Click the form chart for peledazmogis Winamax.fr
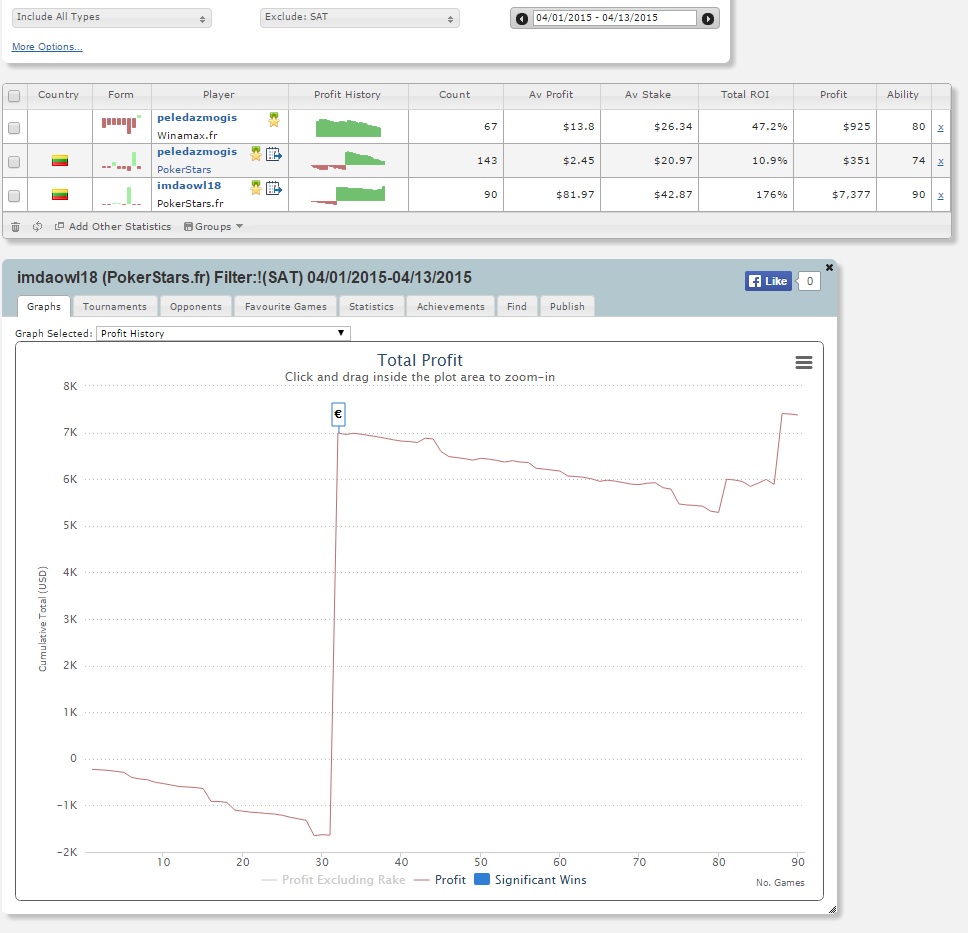This screenshot has width=968, height=933. tap(122, 124)
